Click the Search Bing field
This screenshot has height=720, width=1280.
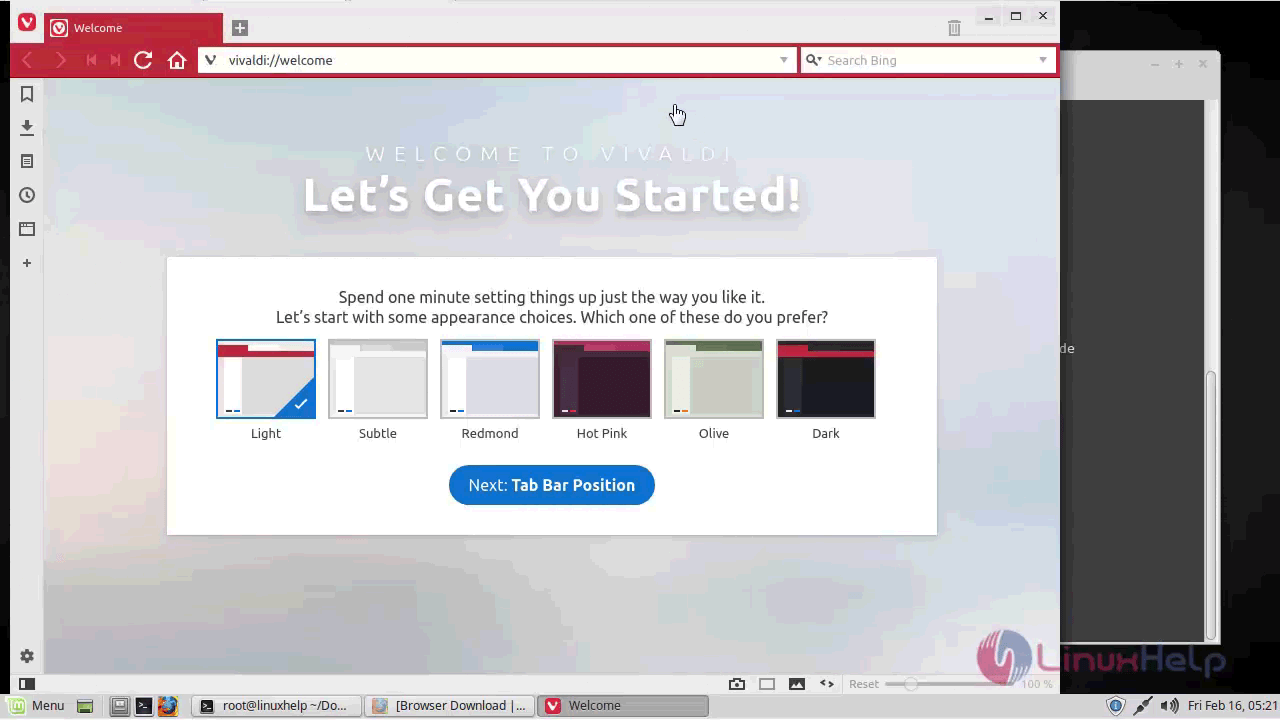(x=927, y=60)
